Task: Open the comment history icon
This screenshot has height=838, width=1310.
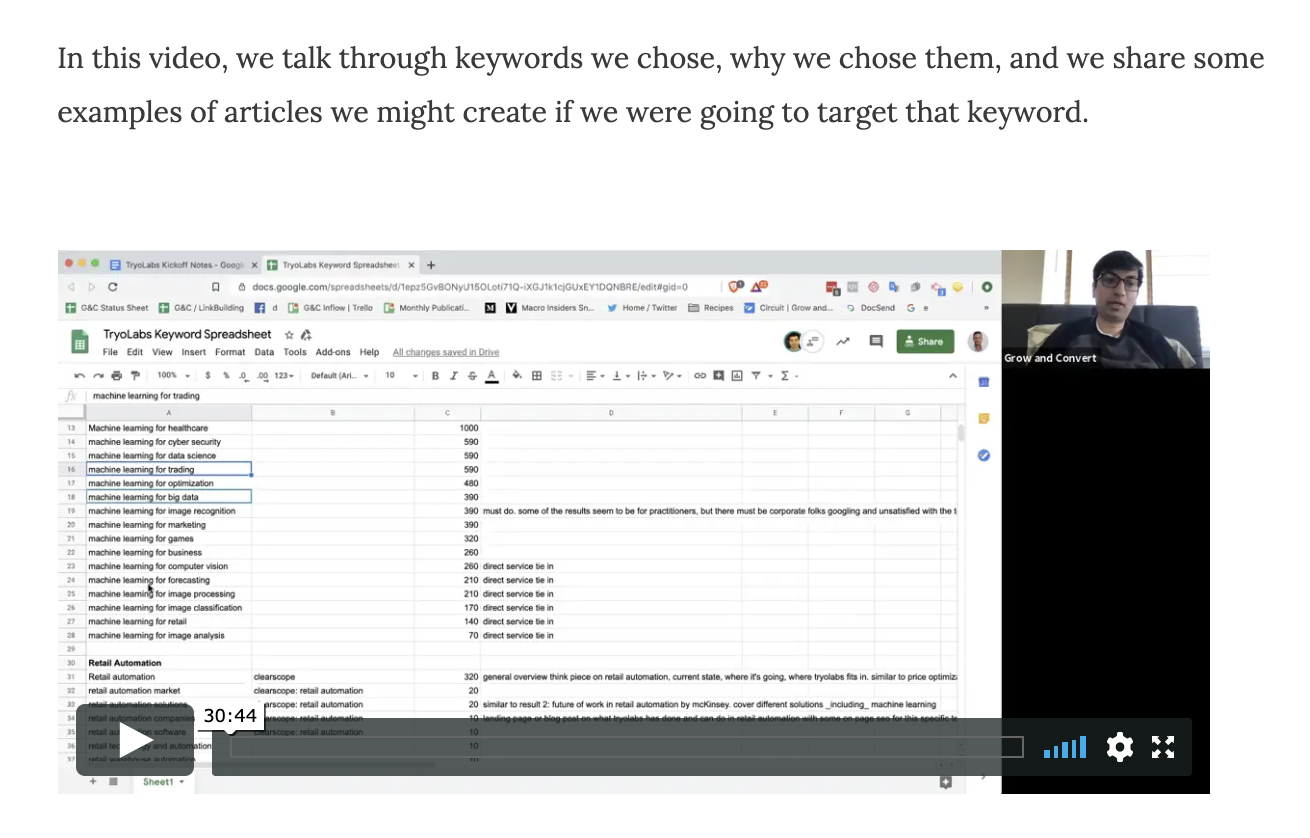Action: pyautogui.click(x=876, y=341)
